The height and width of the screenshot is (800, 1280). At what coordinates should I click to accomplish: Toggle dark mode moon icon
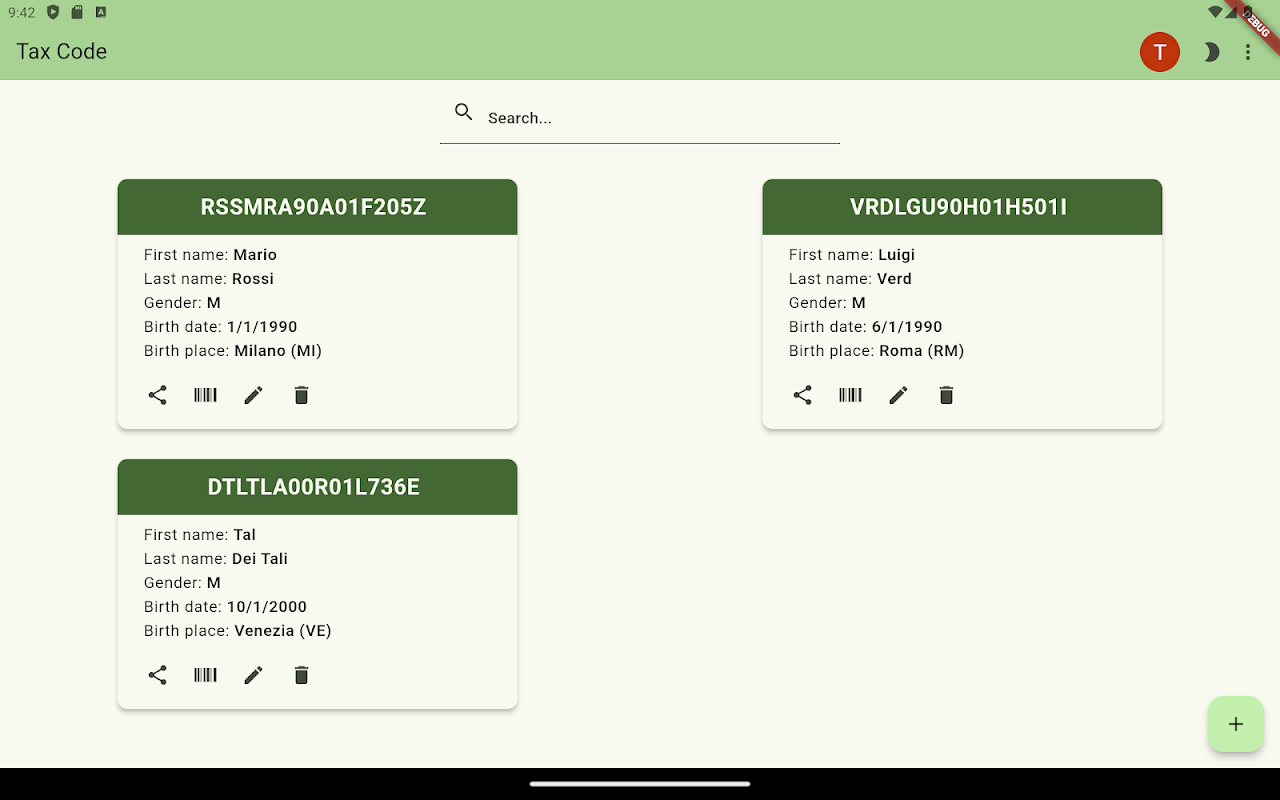(1211, 52)
